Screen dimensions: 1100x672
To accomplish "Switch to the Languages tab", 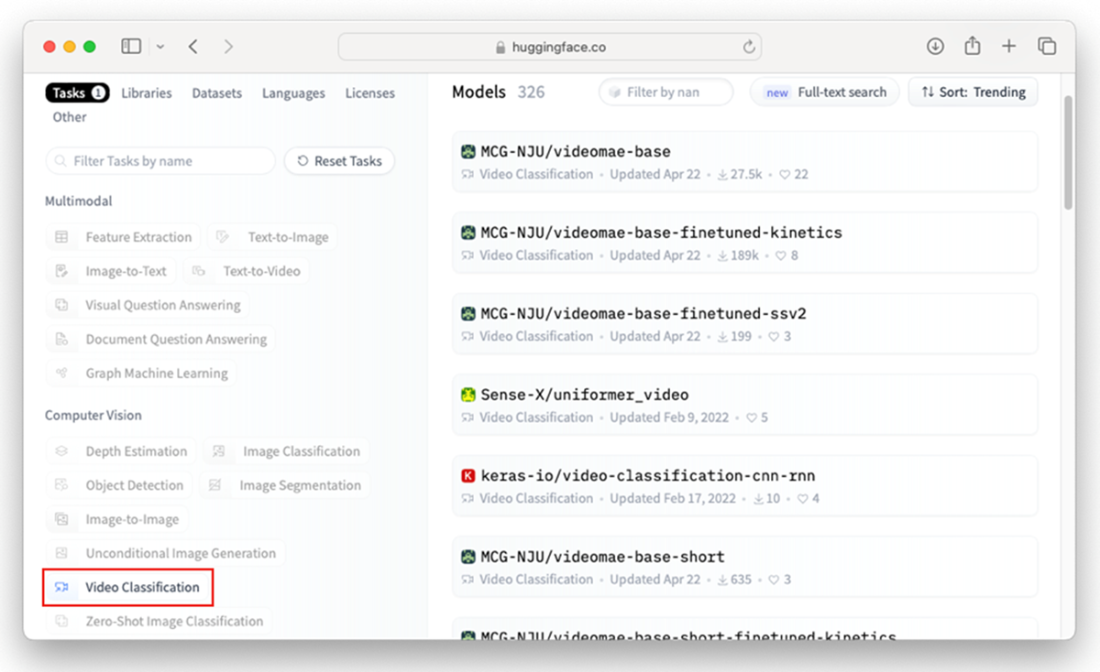I will [x=293, y=93].
